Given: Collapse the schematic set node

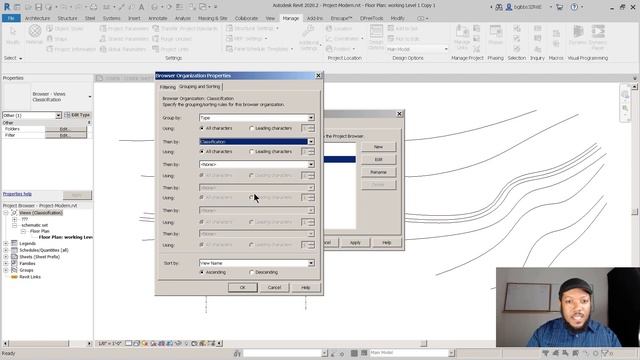Looking at the screenshot, I should (14, 225).
